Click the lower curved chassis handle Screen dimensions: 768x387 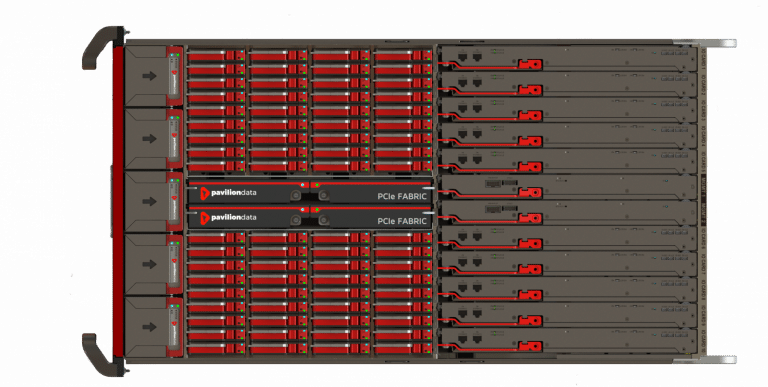click(x=102, y=355)
